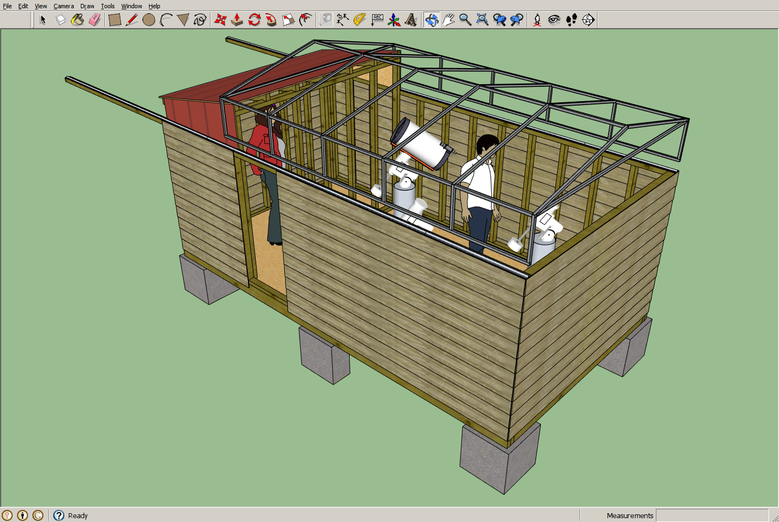The height and width of the screenshot is (522, 779).
Task: Select the red pencil Line tool
Action: pyautogui.click(x=132, y=20)
